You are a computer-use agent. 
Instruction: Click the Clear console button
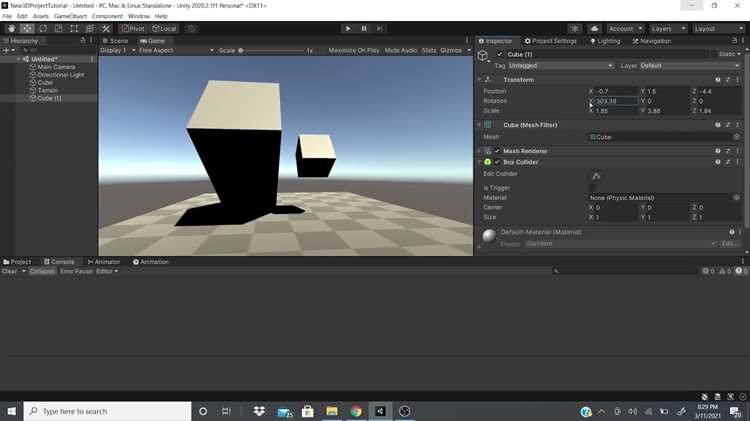click(10, 271)
